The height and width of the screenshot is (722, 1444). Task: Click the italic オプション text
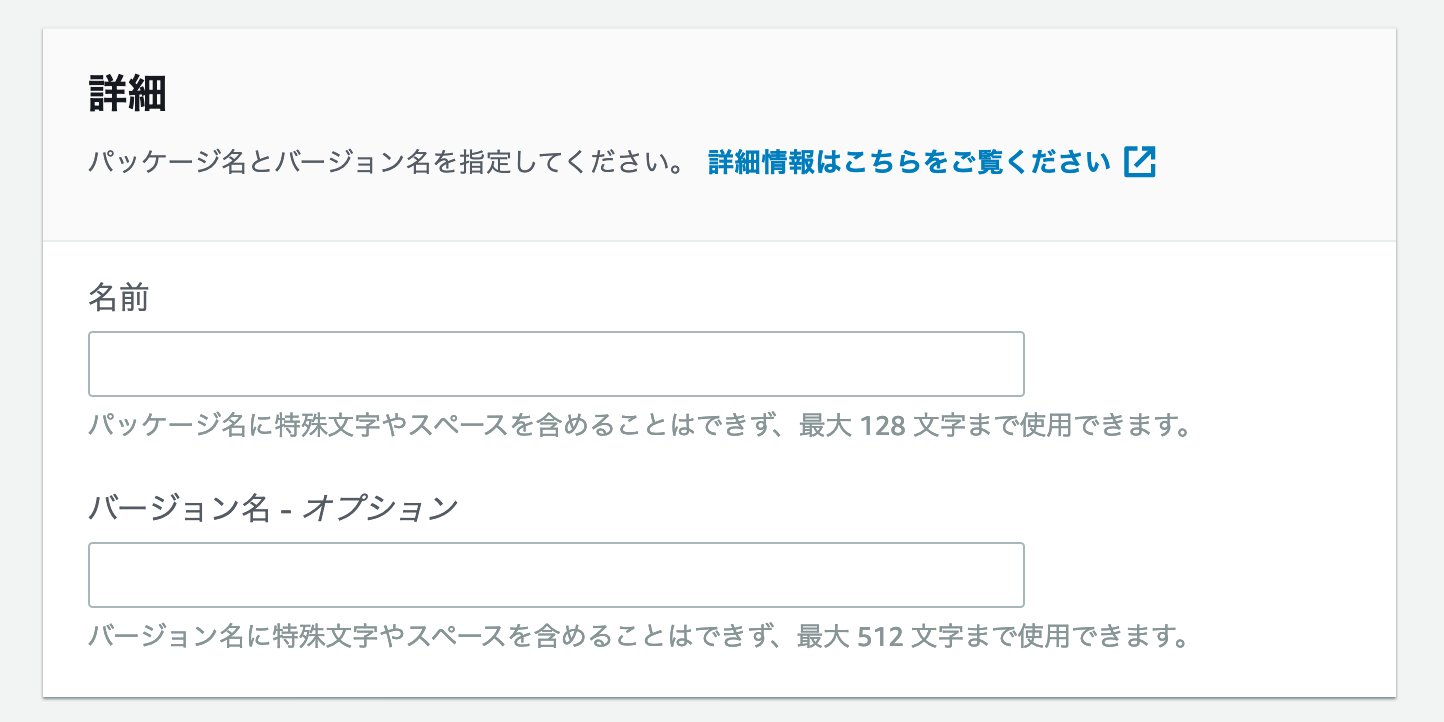coord(380,509)
